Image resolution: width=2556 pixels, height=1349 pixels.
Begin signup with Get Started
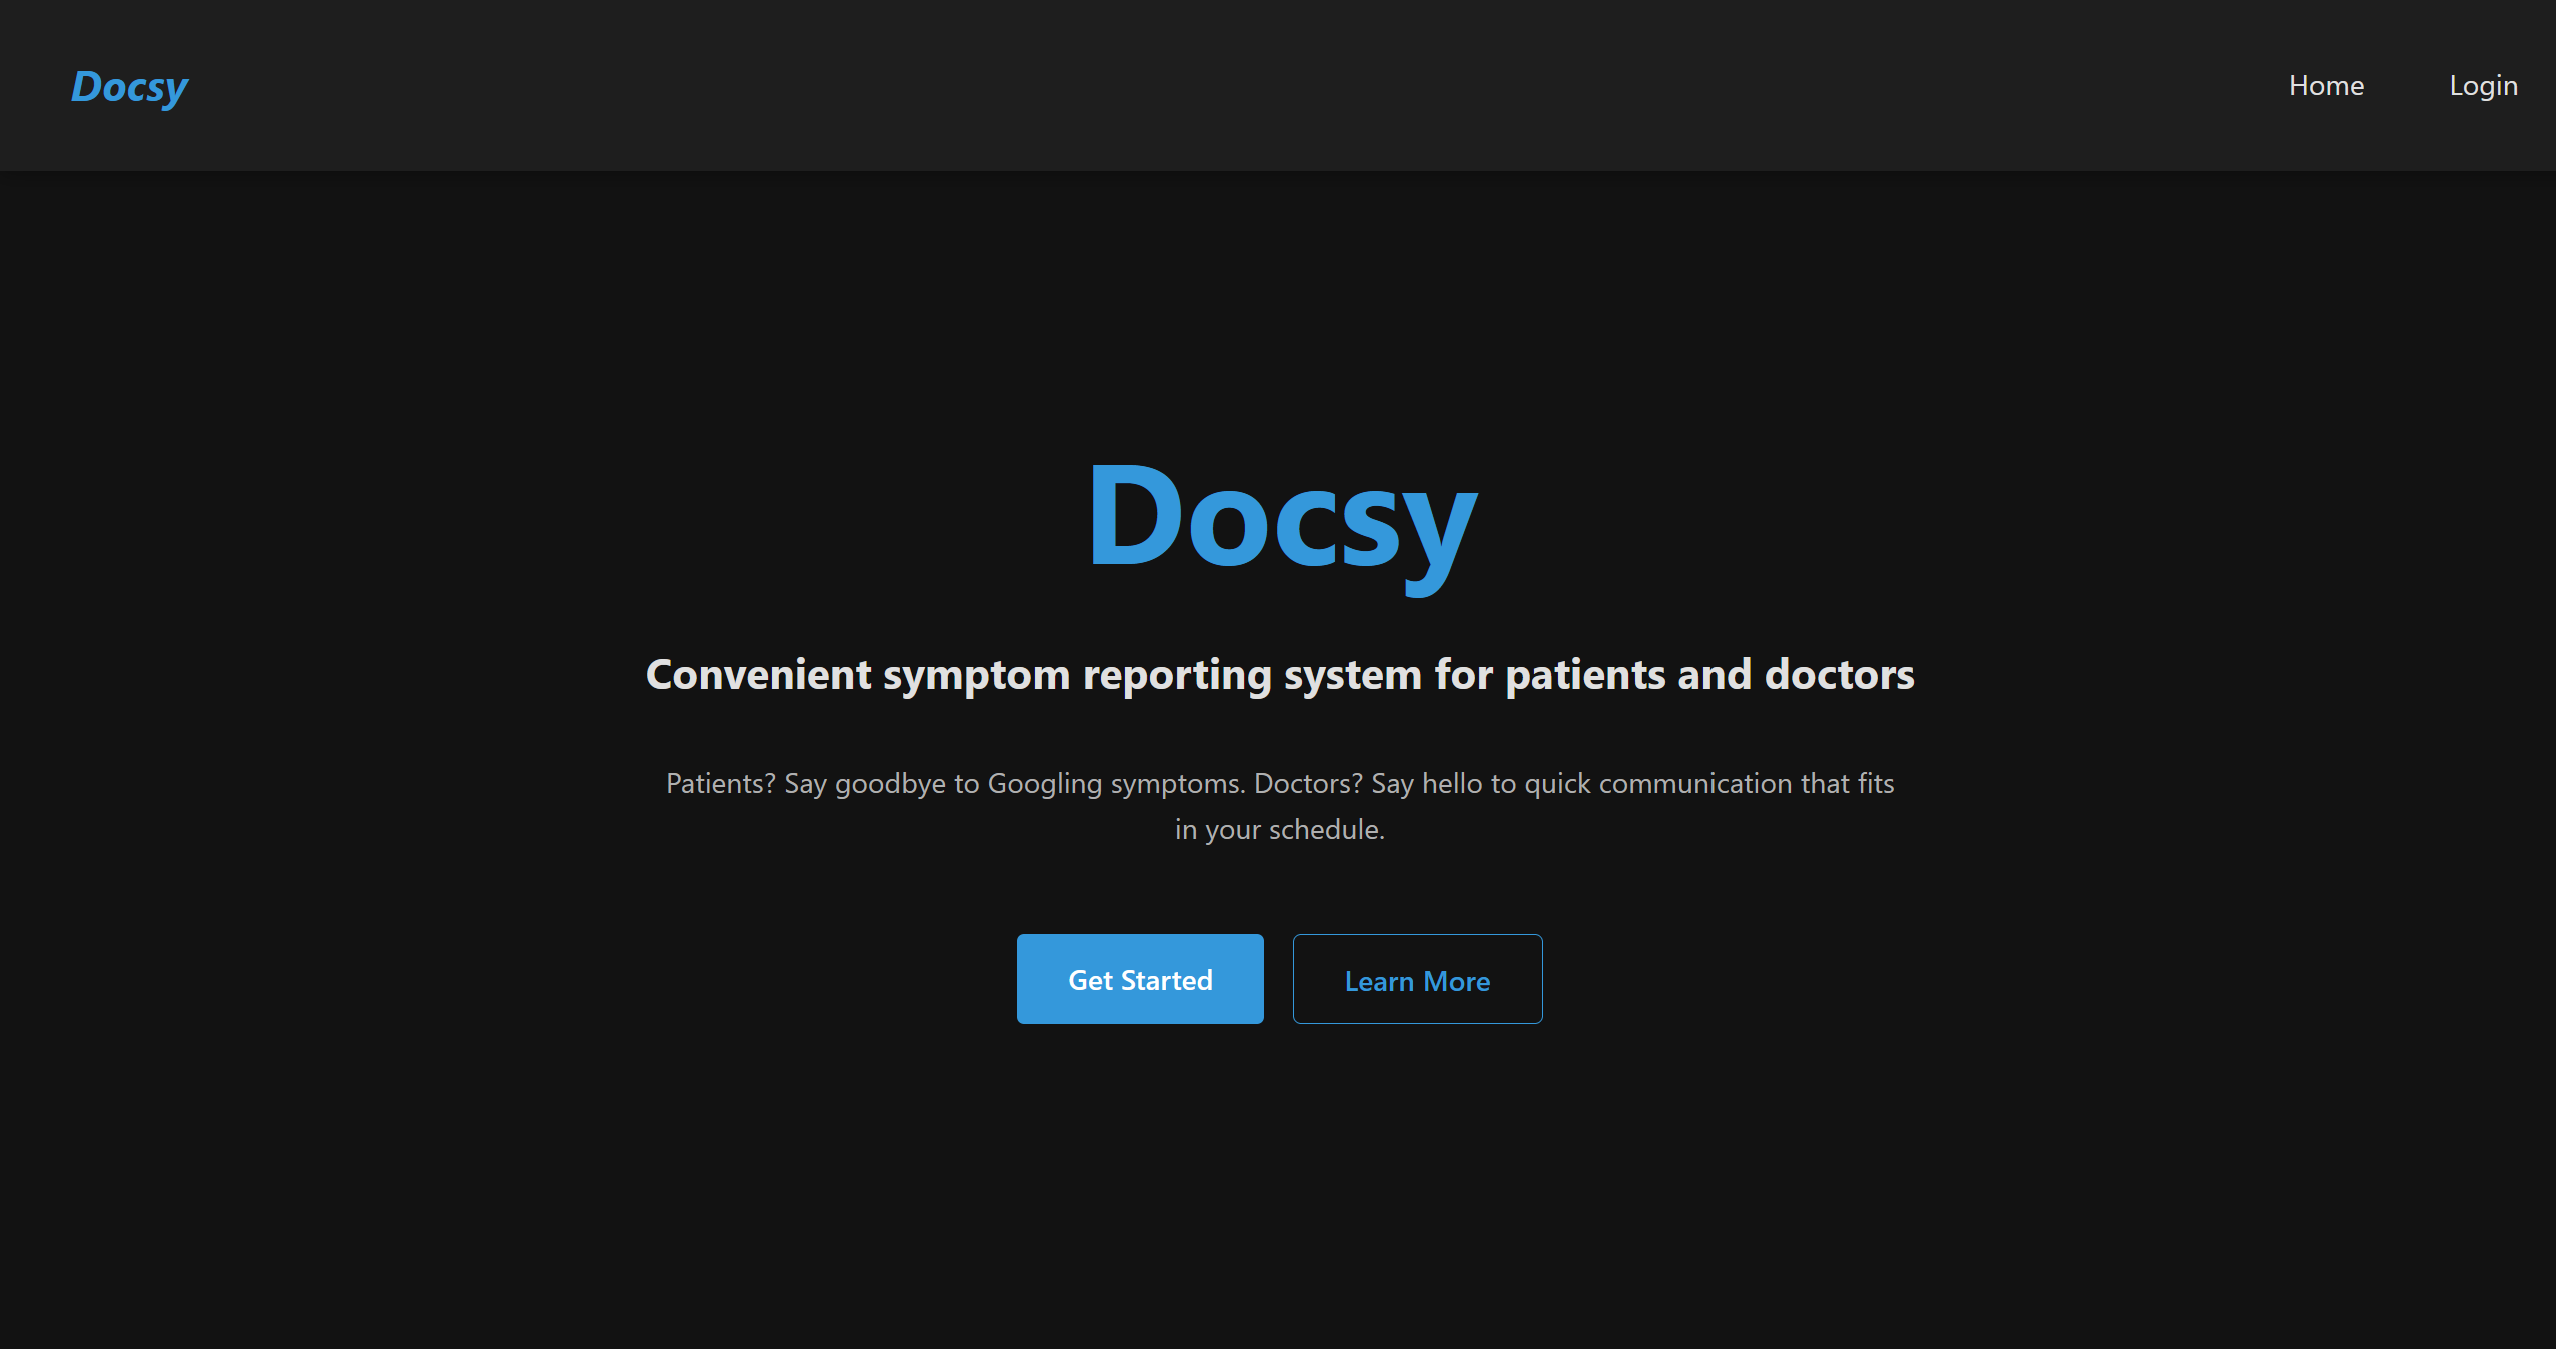[x=1140, y=979]
